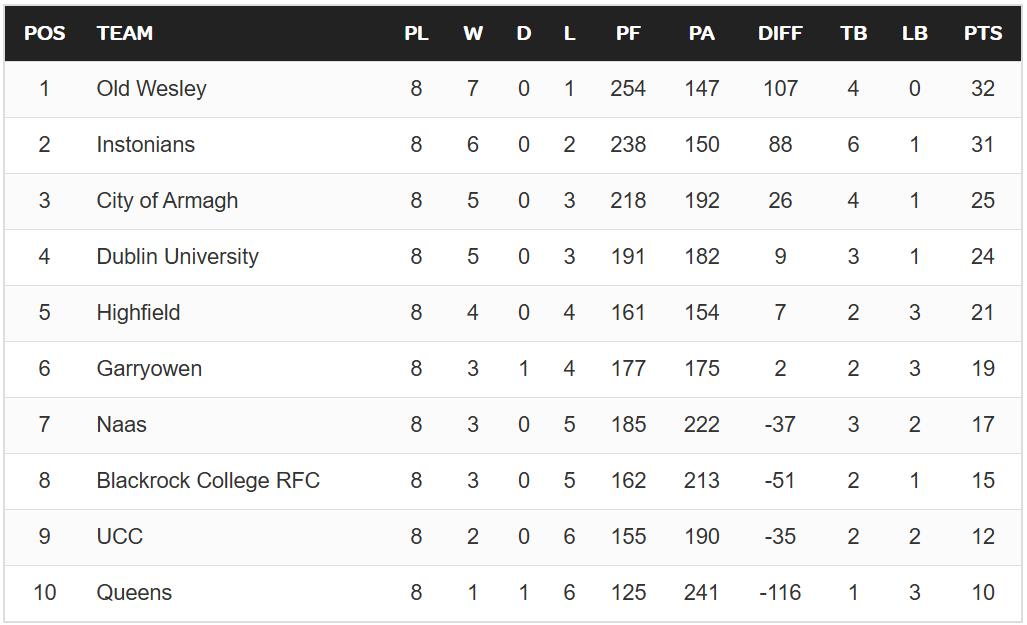The width and height of the screenshot is (1027, 625).
Task: Click the City of Armagh team name
Action: point(167,200)
